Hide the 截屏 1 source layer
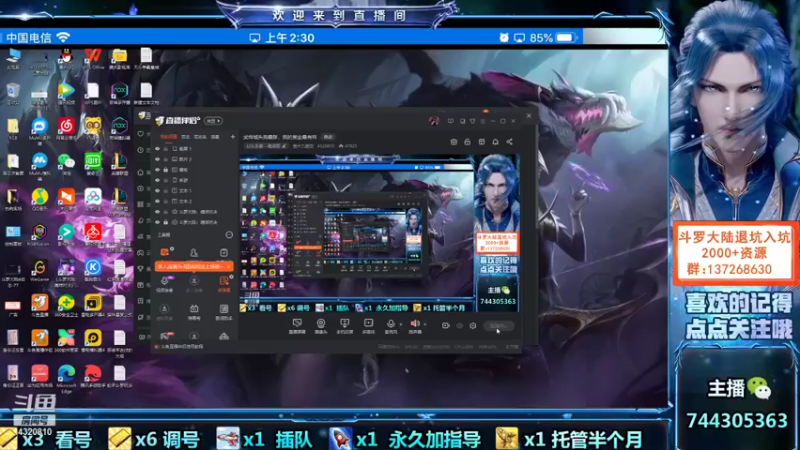 click(157, 149)
